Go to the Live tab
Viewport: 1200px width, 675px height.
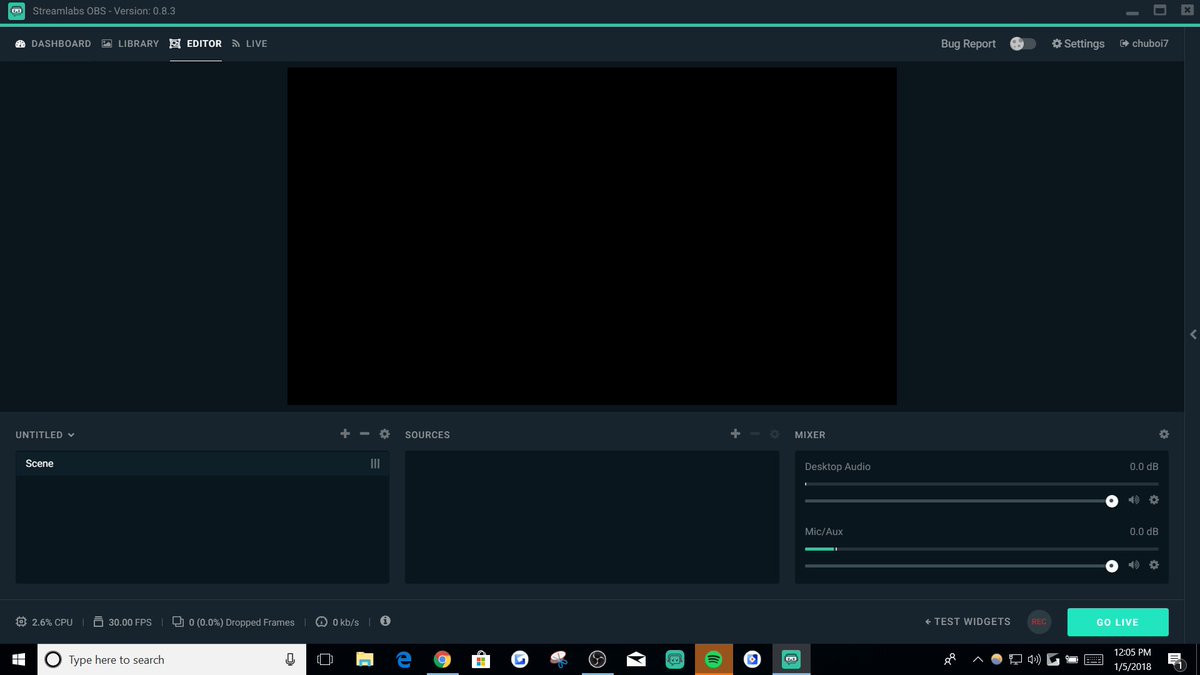(249, 44)
